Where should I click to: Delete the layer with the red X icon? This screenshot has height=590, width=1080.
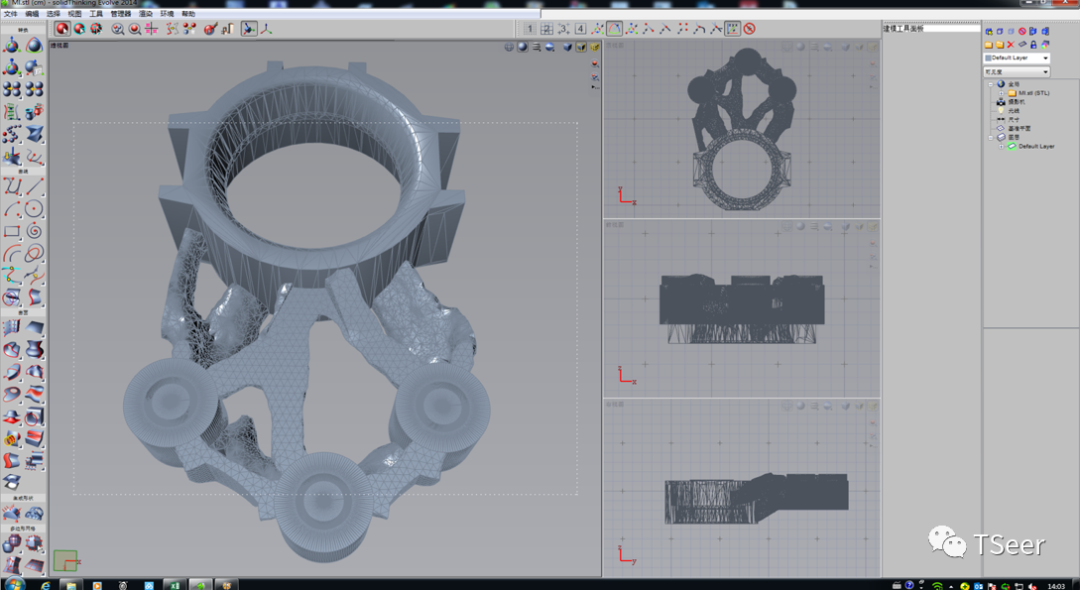(x=1010, y=44)
